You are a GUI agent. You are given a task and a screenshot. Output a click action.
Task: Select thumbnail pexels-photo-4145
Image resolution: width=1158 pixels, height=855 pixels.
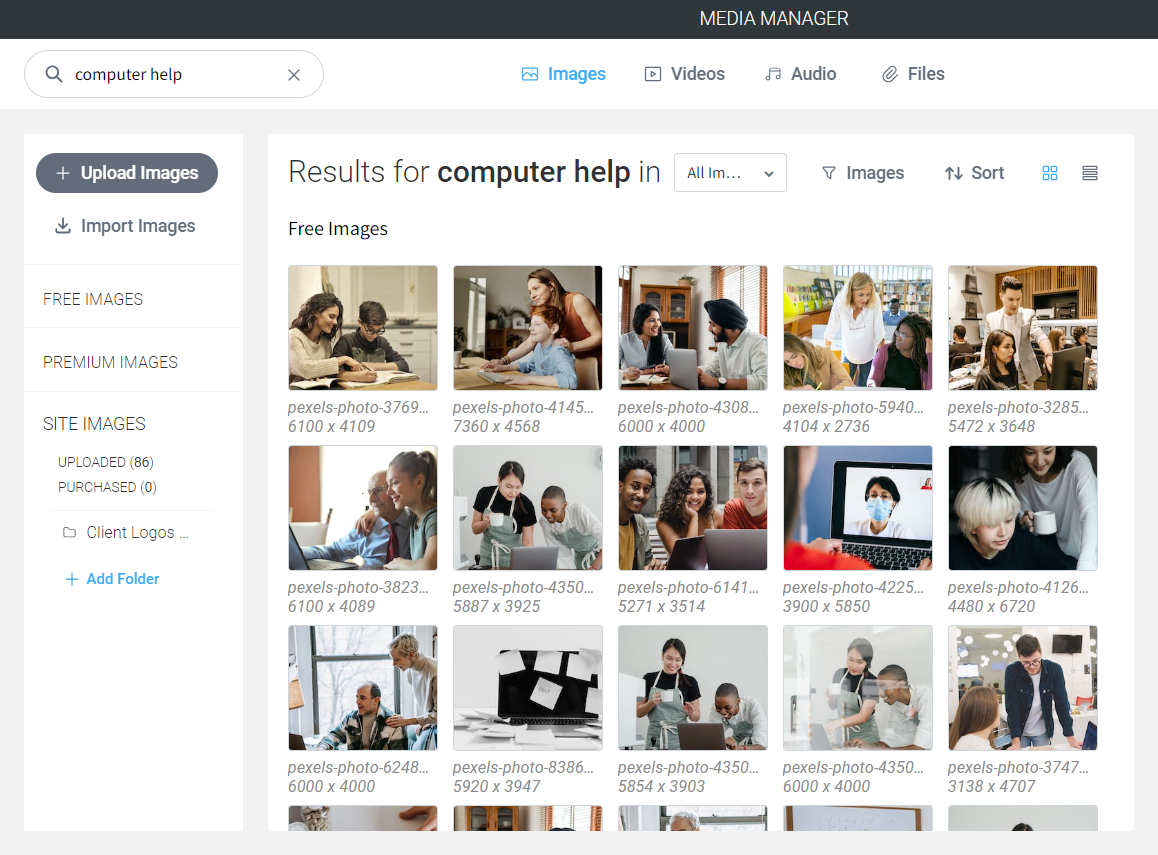point(528,328)
